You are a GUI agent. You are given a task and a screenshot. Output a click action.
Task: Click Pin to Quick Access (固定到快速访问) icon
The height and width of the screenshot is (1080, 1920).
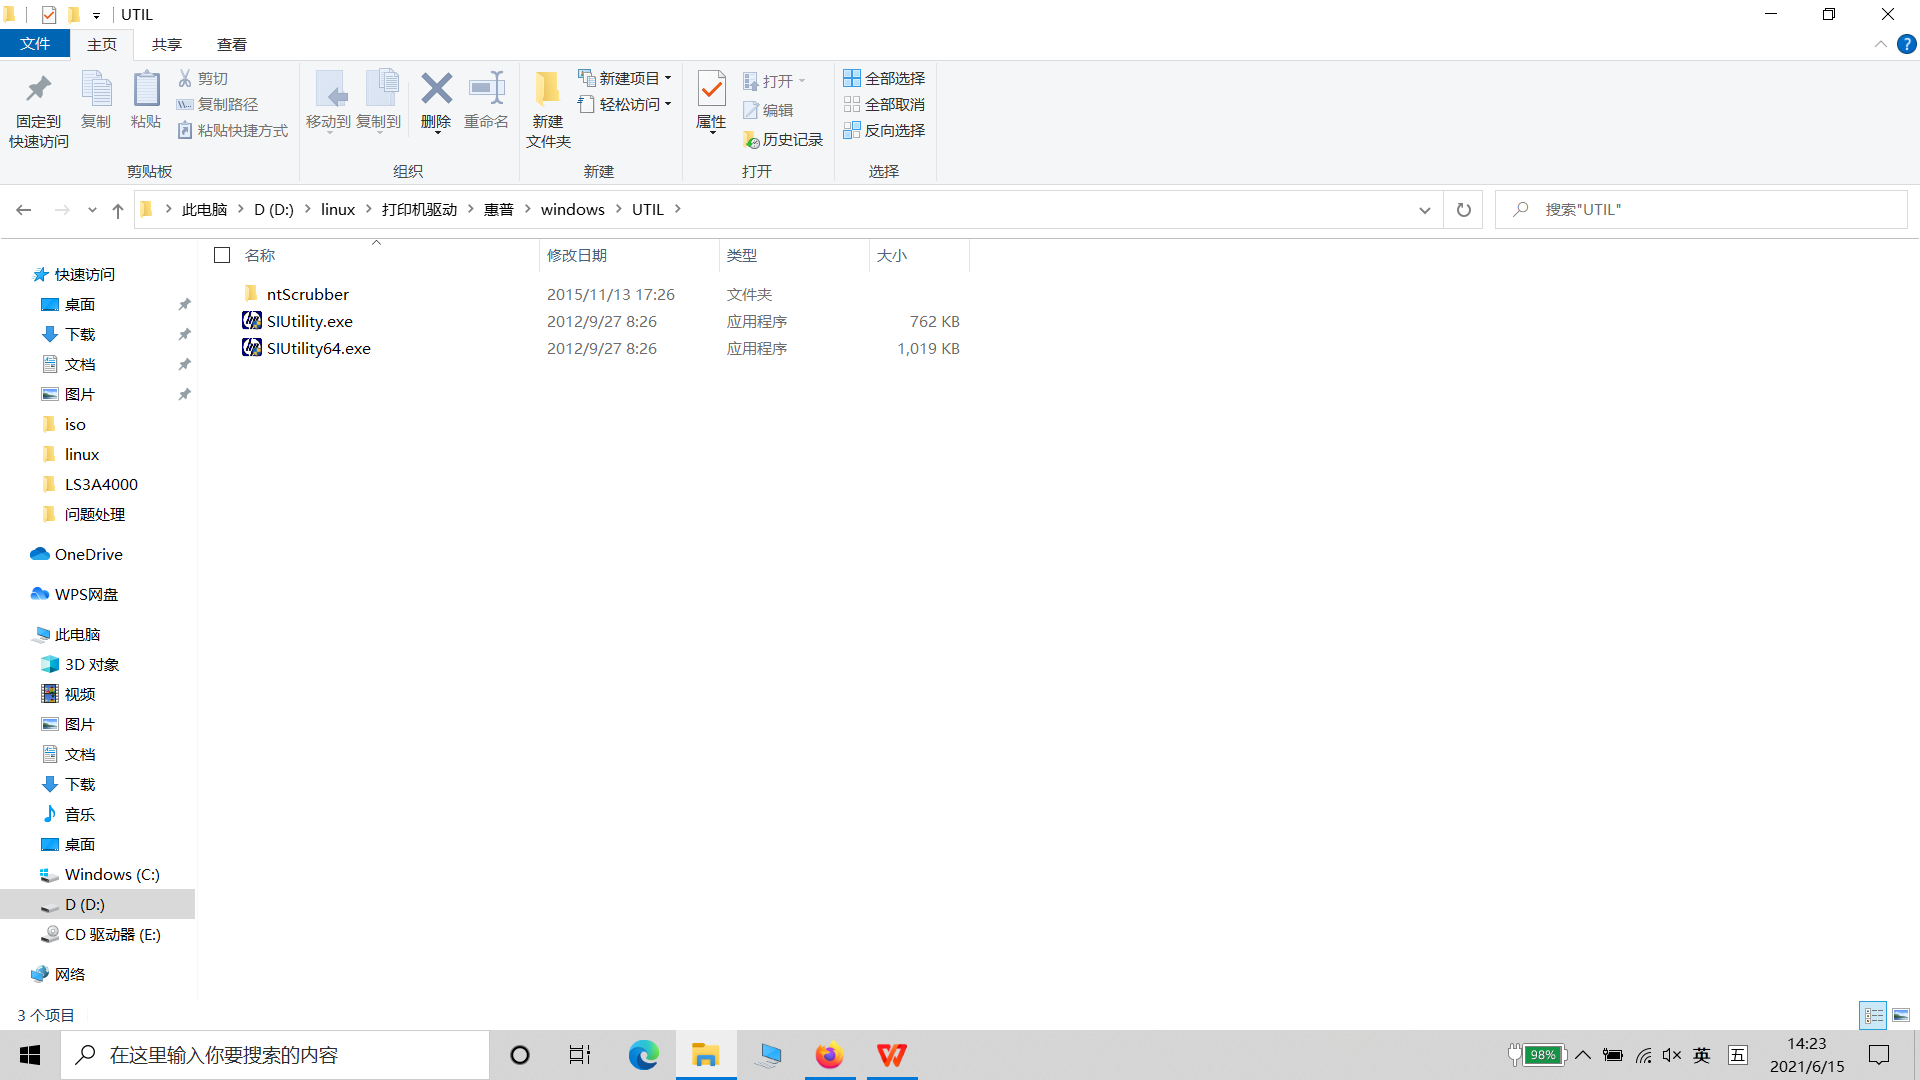[39, 90]
